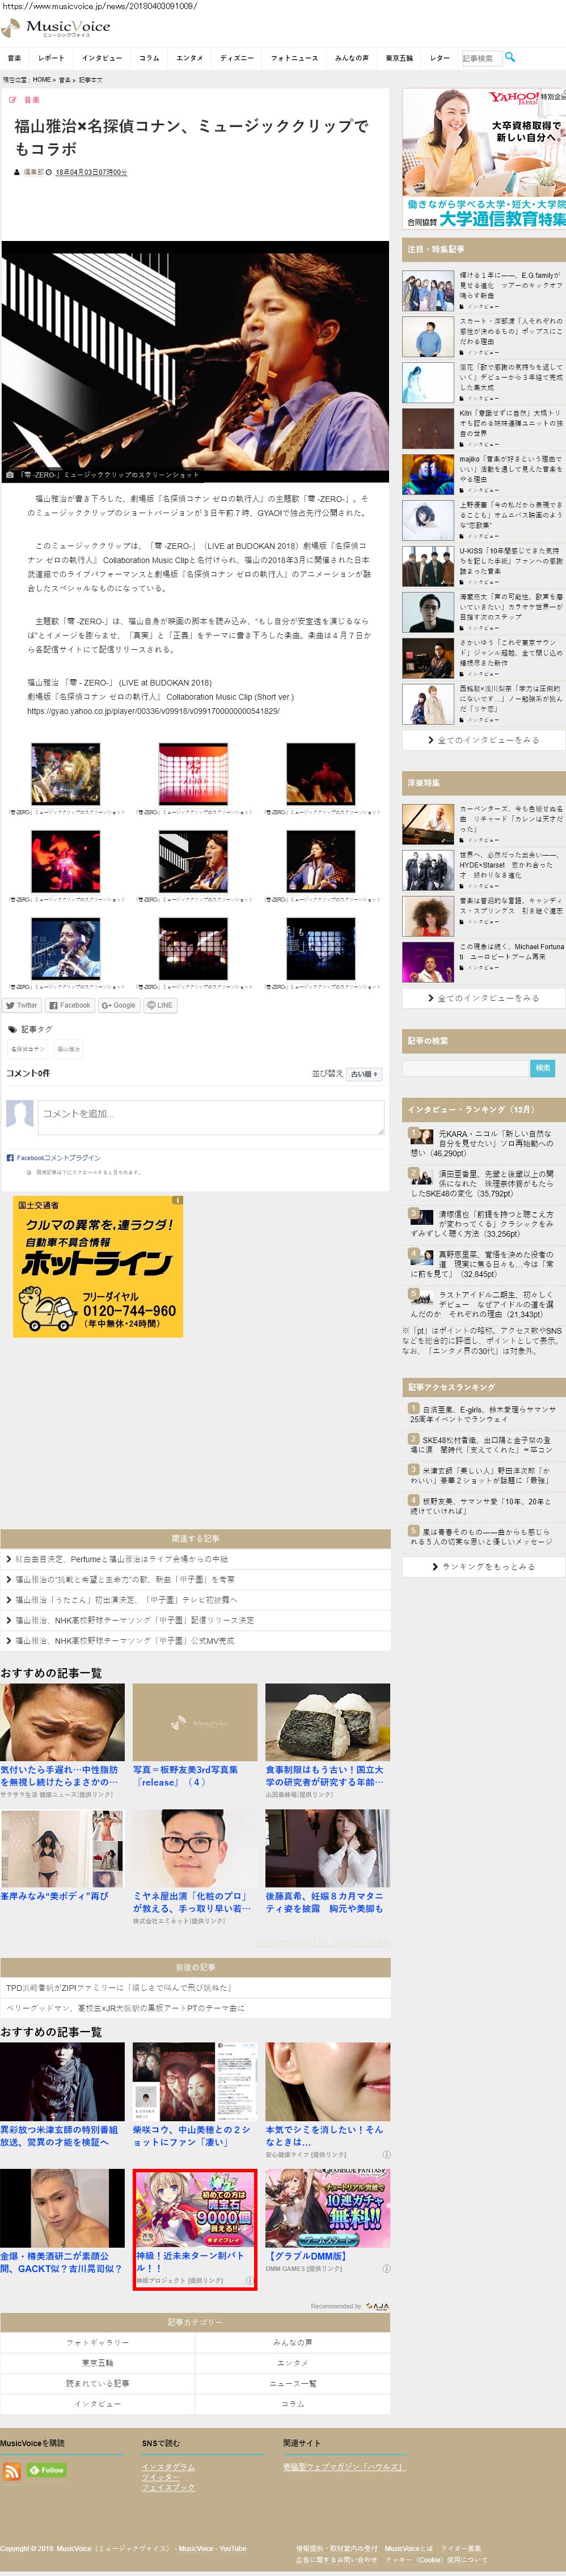The width and height of the screenshot is (566, 2576).
Task: Open the GYAO player URL link
Action: coord(153,711)
